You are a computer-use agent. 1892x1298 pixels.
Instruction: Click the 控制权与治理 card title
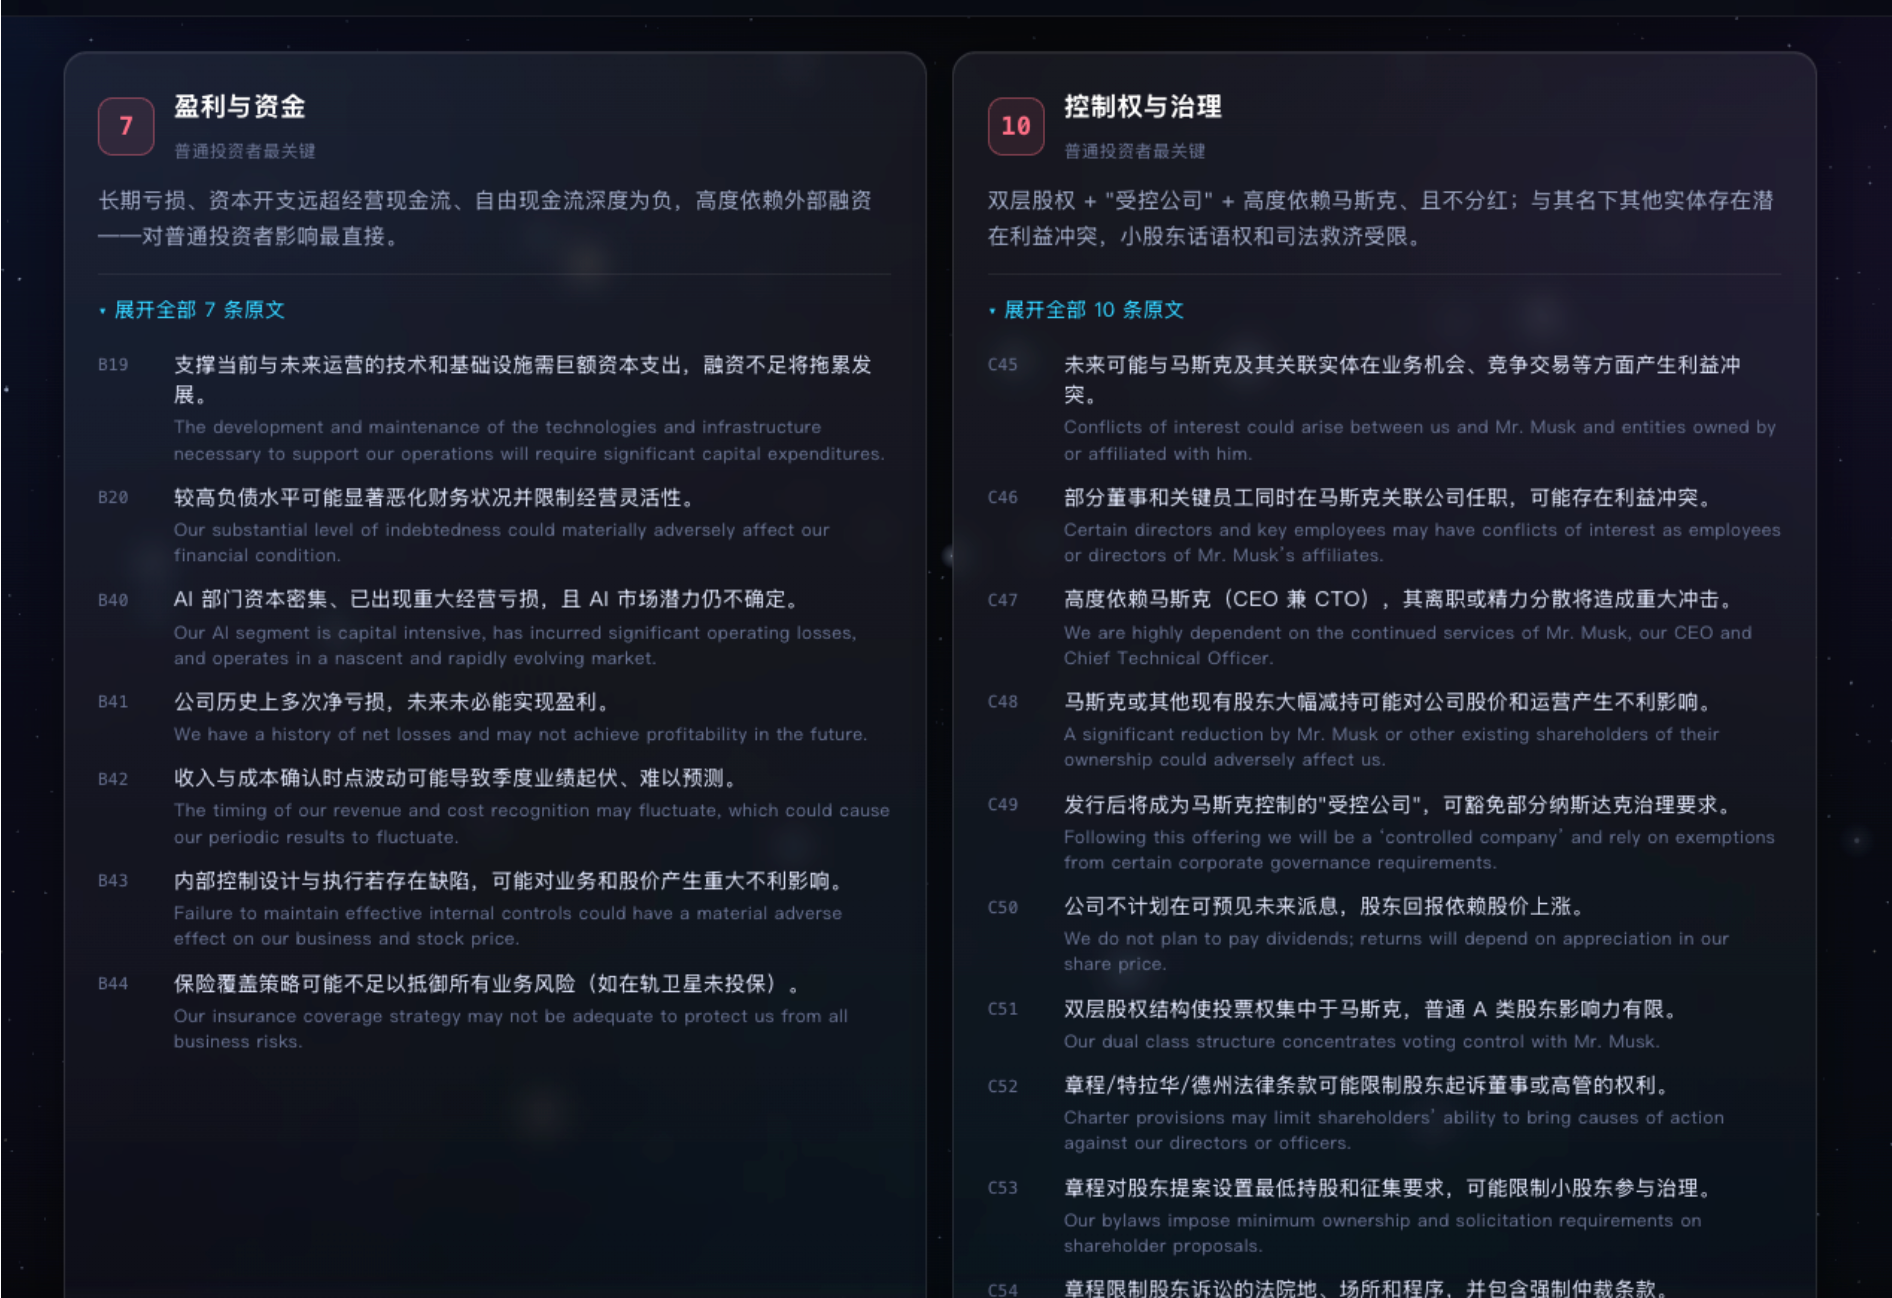tap(1143, 106)
